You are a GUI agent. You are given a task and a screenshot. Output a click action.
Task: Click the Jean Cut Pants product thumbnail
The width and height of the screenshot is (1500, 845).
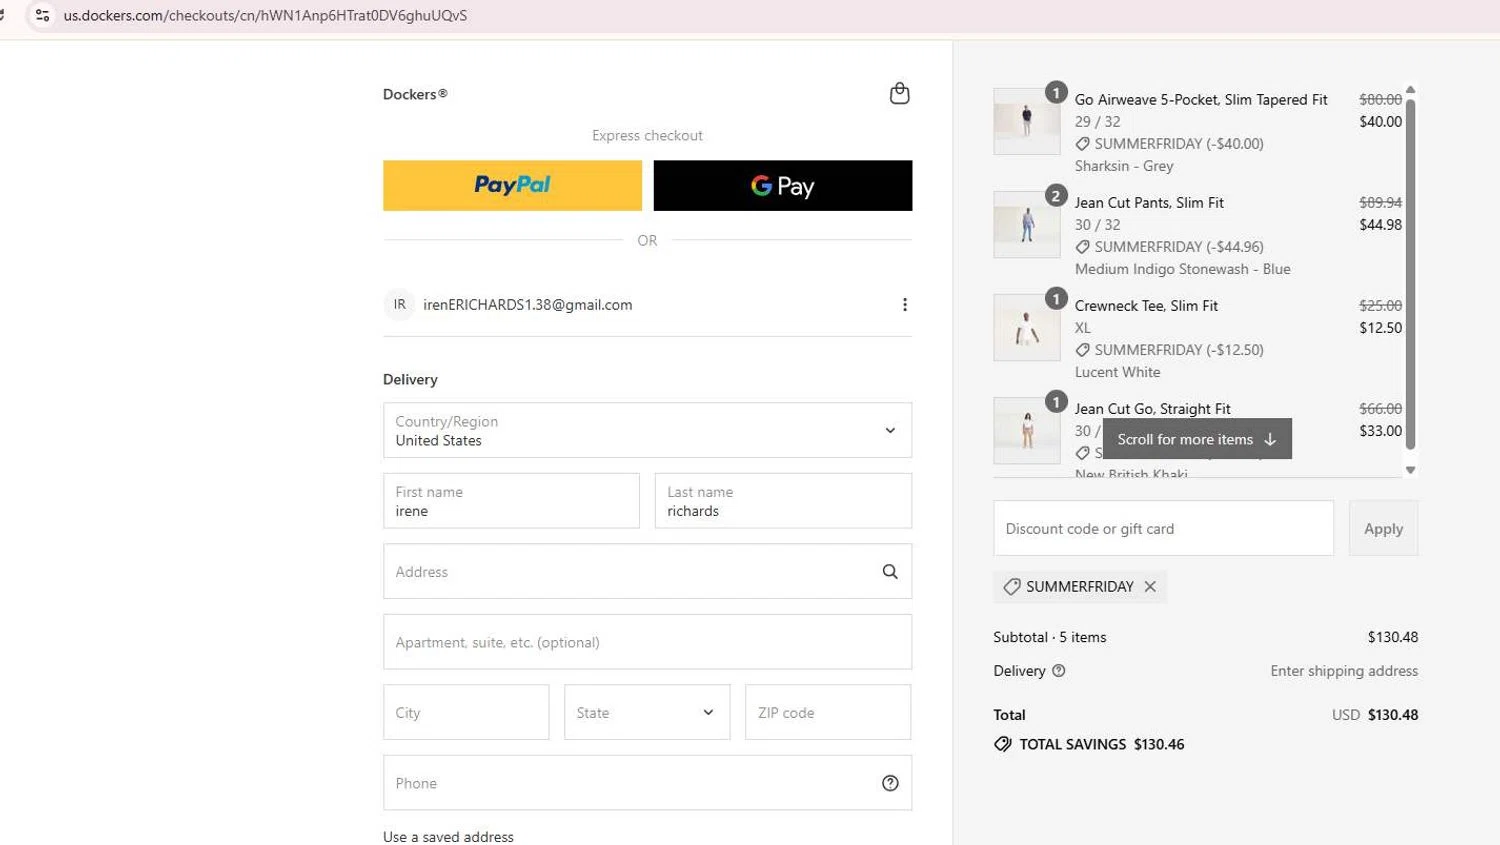[x=1027, y=225]
